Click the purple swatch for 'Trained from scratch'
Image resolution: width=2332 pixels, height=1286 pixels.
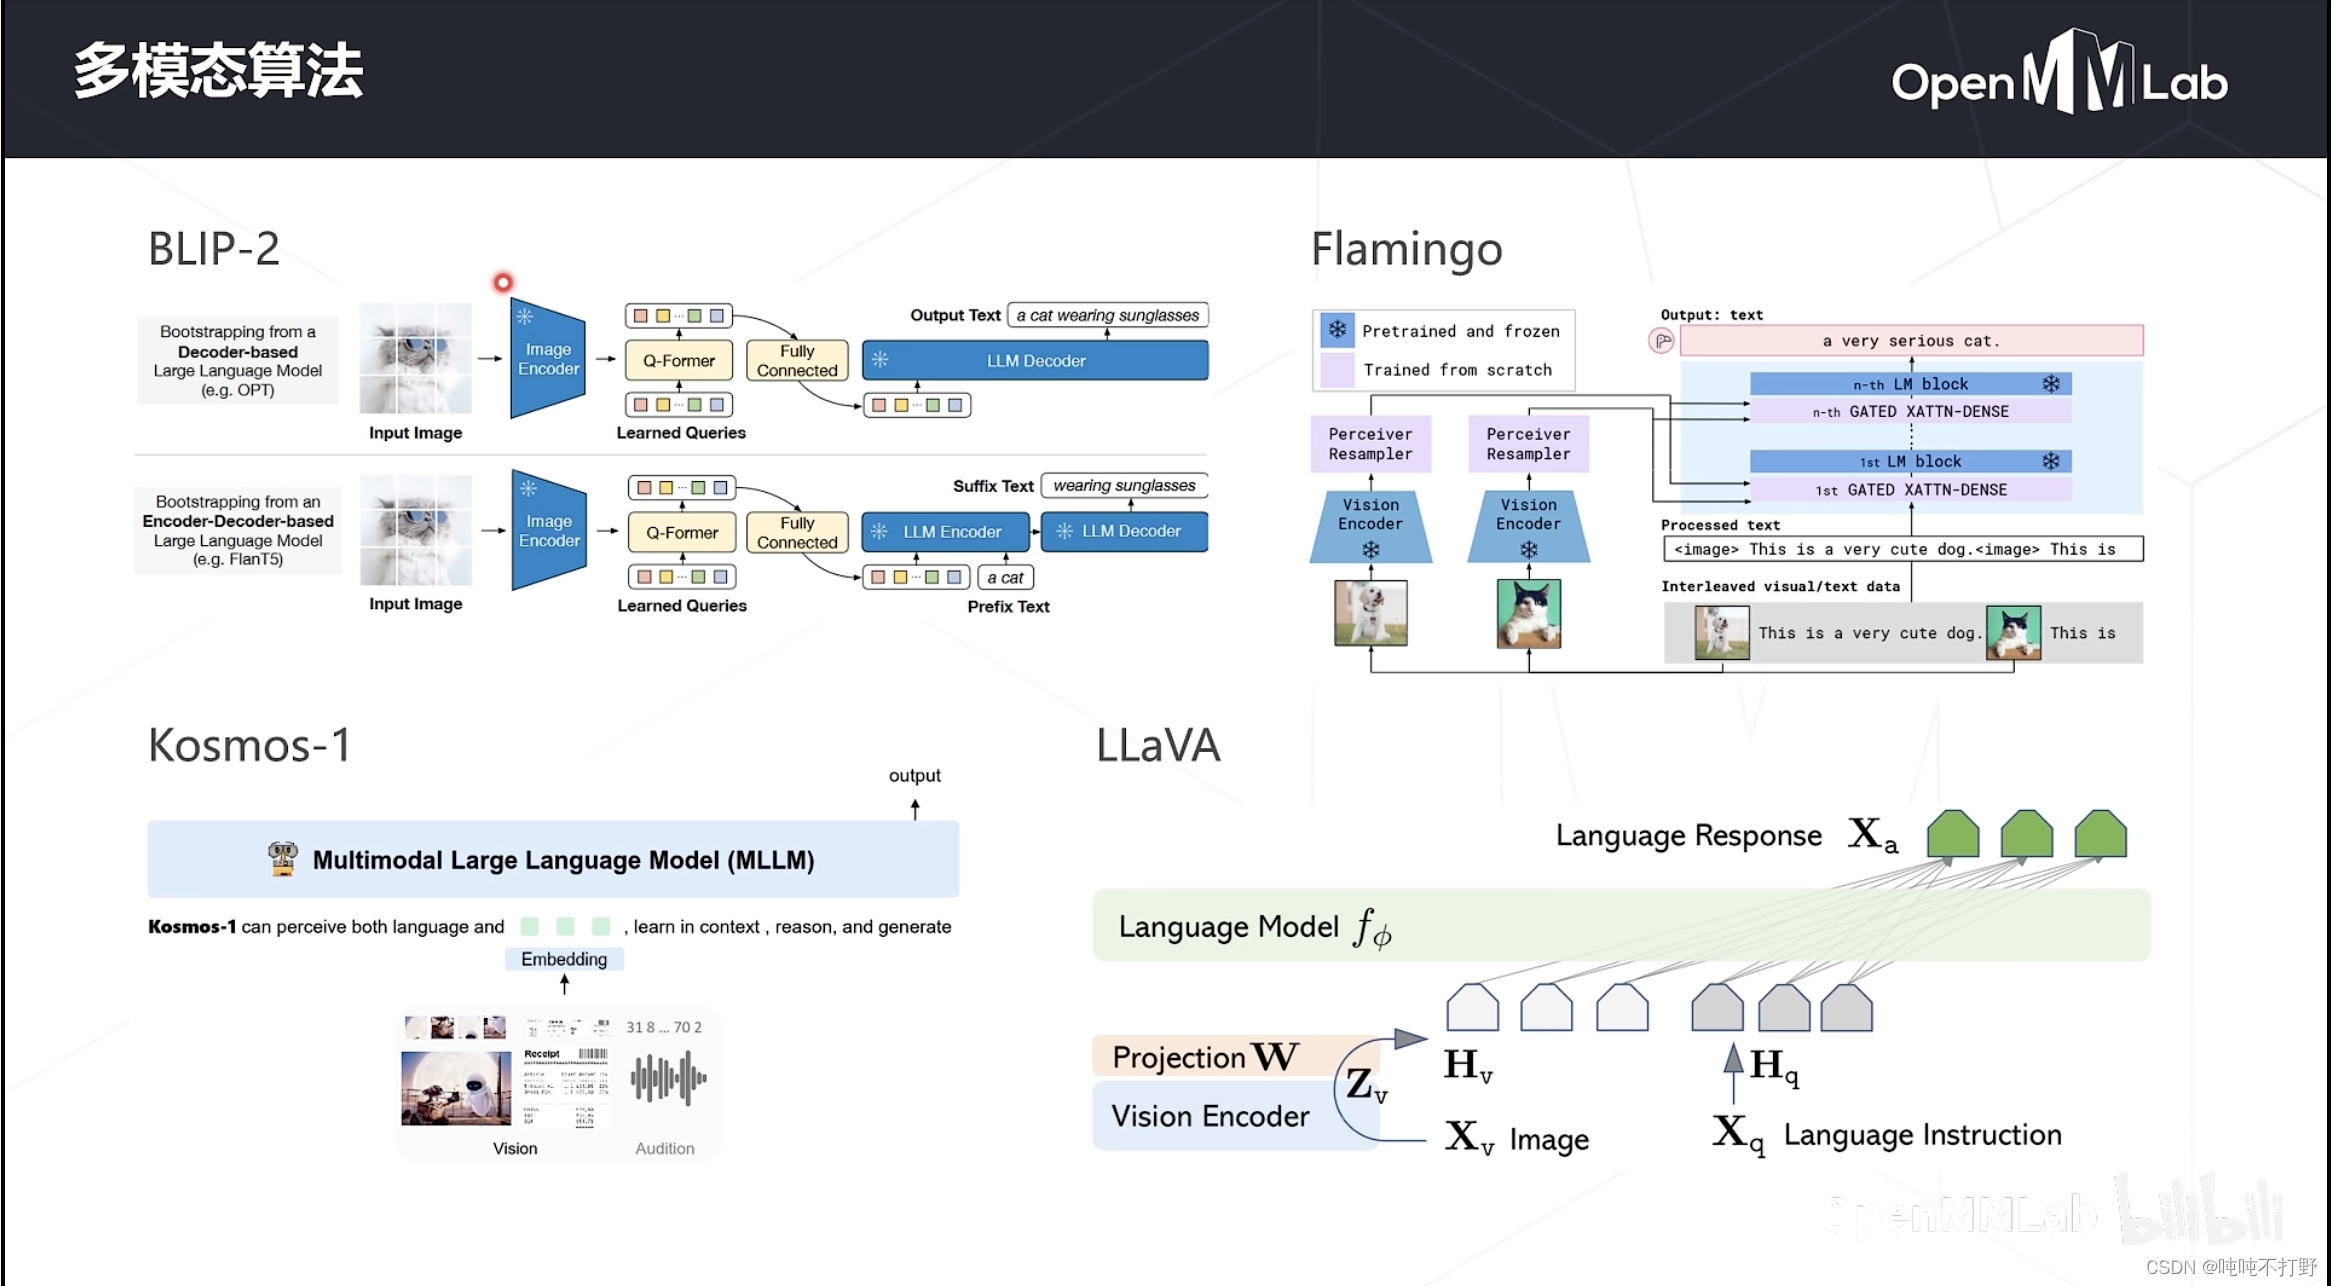coord(1337,369)
